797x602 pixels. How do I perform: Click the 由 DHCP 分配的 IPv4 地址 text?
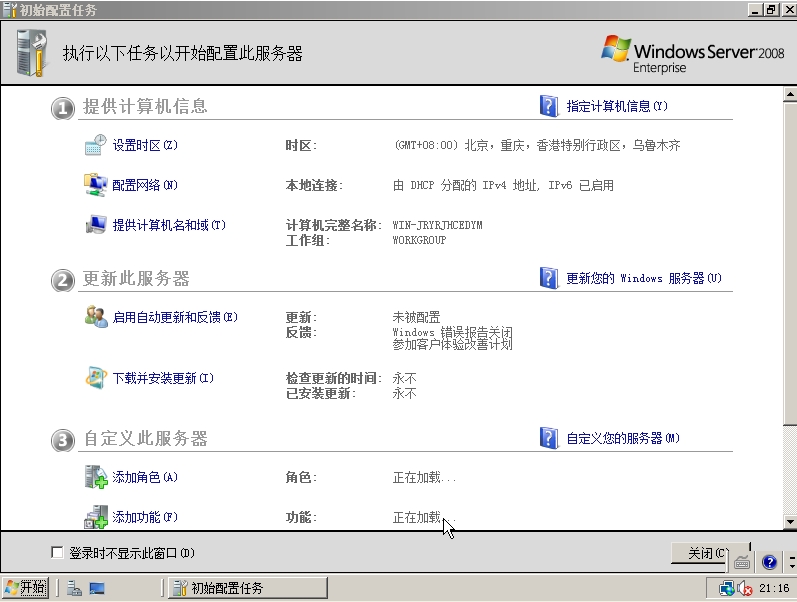pos(466,185)
